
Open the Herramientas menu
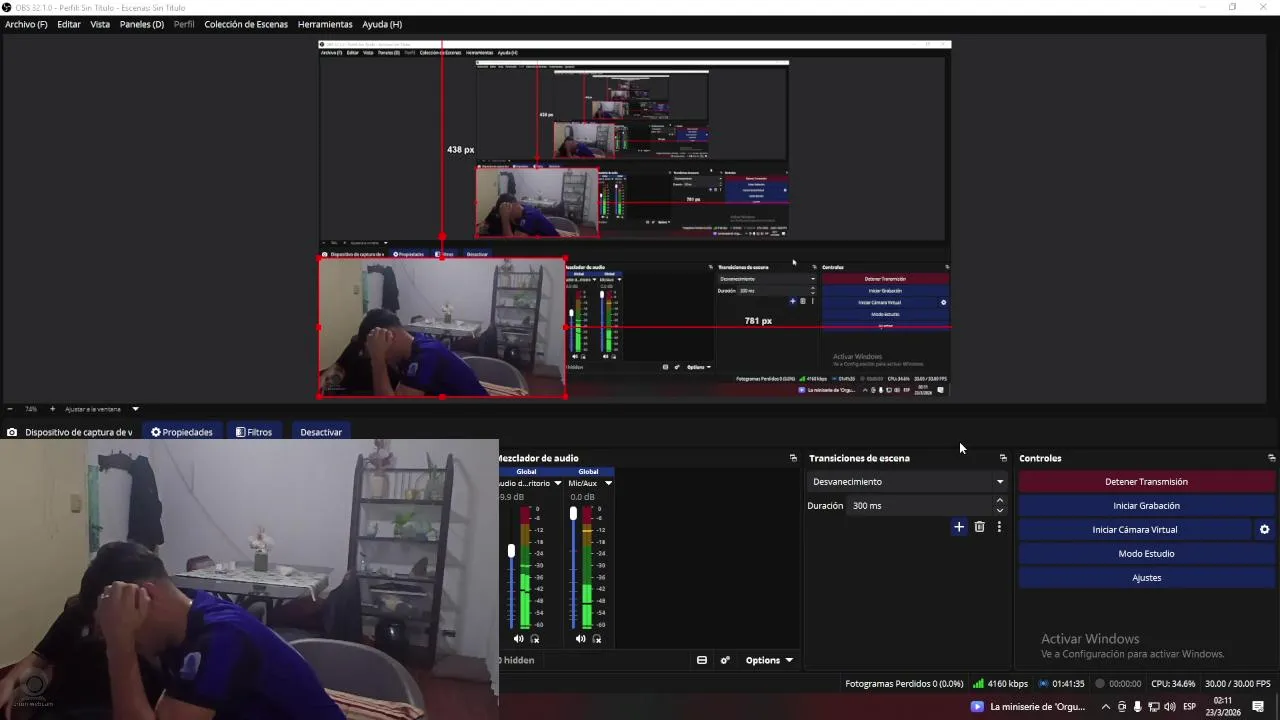point(325,24)
